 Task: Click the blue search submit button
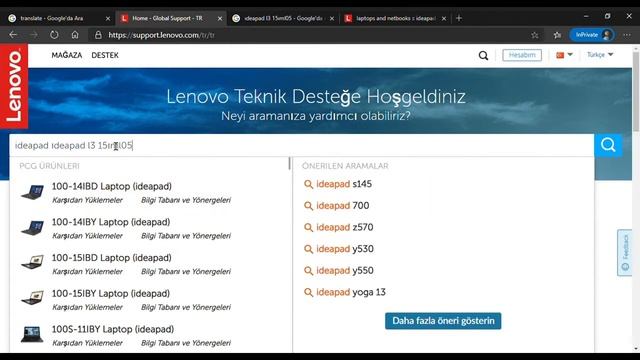(x=608, y=145)
